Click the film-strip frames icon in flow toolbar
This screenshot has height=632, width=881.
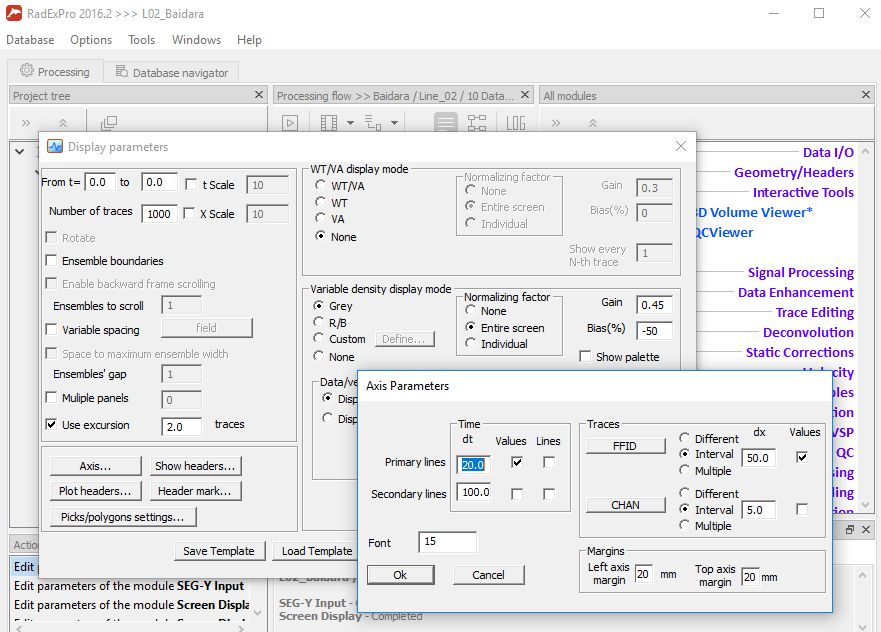[329, 122]
